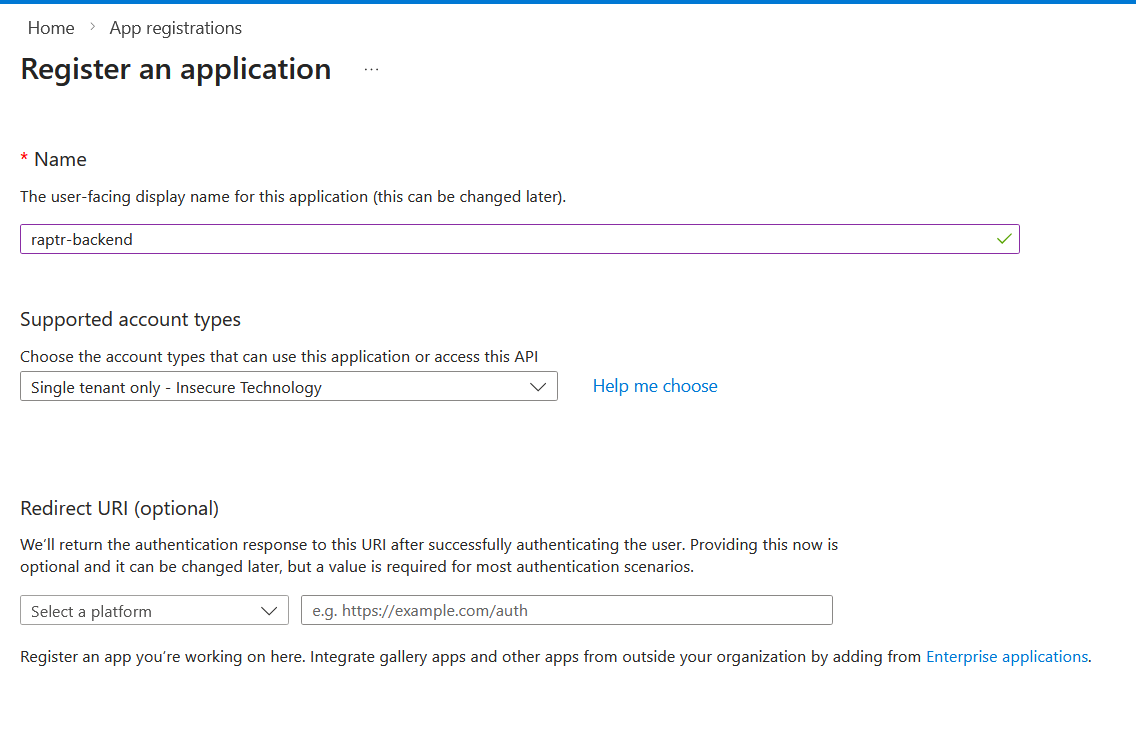
Task: Navigate to Home in the breadcrumb
Action: click(x=51, y=28)
